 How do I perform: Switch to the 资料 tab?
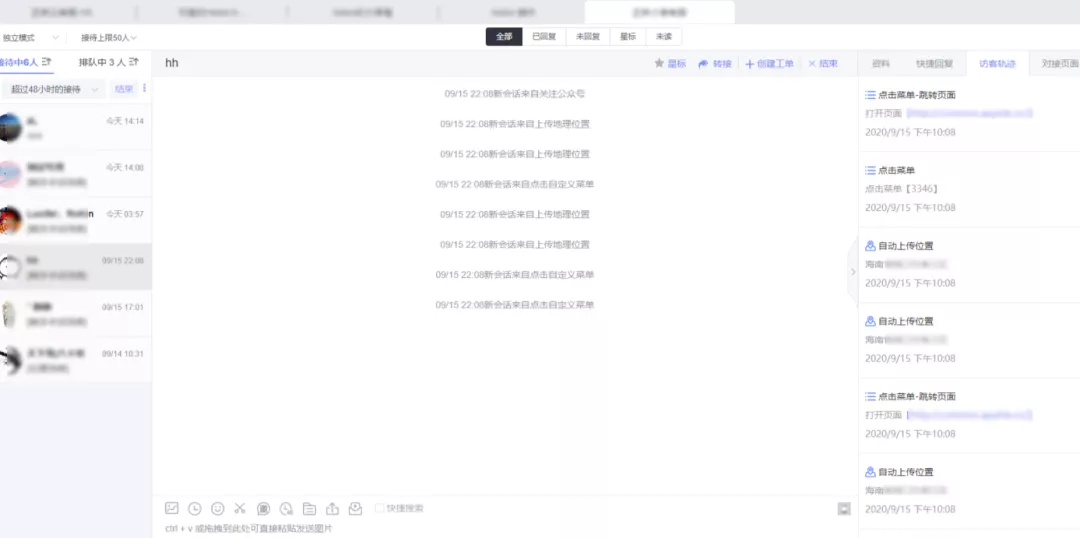880,63
